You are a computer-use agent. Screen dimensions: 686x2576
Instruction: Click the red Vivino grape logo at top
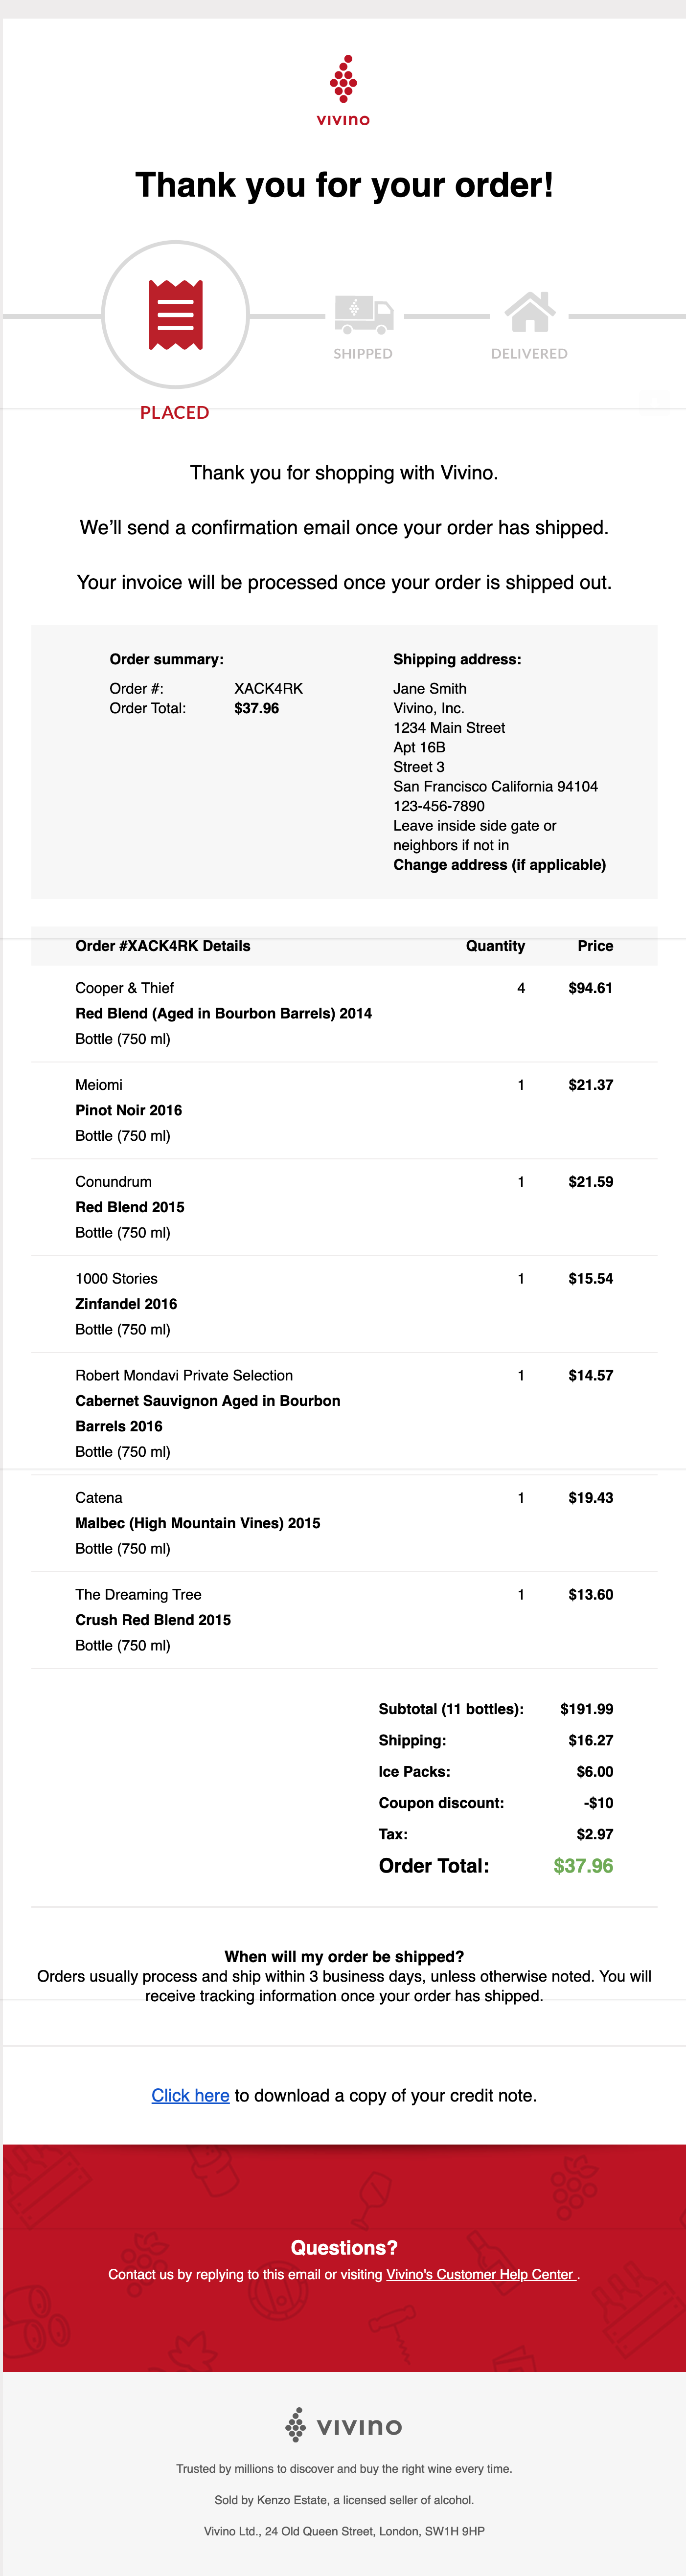[343, 90]
